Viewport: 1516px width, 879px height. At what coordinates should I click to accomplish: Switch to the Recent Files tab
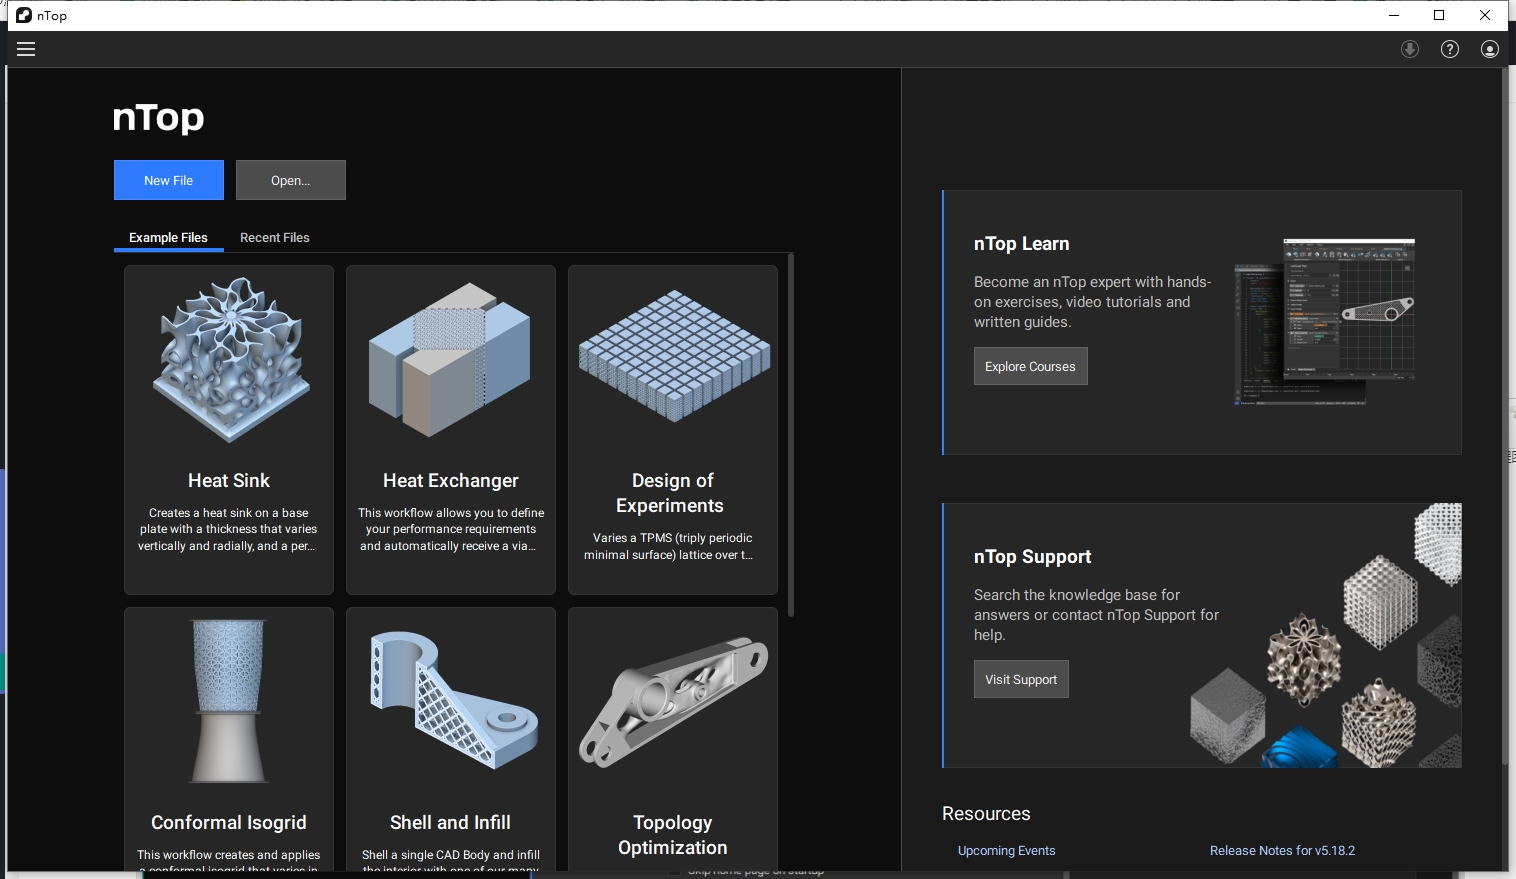coord(275,238)
